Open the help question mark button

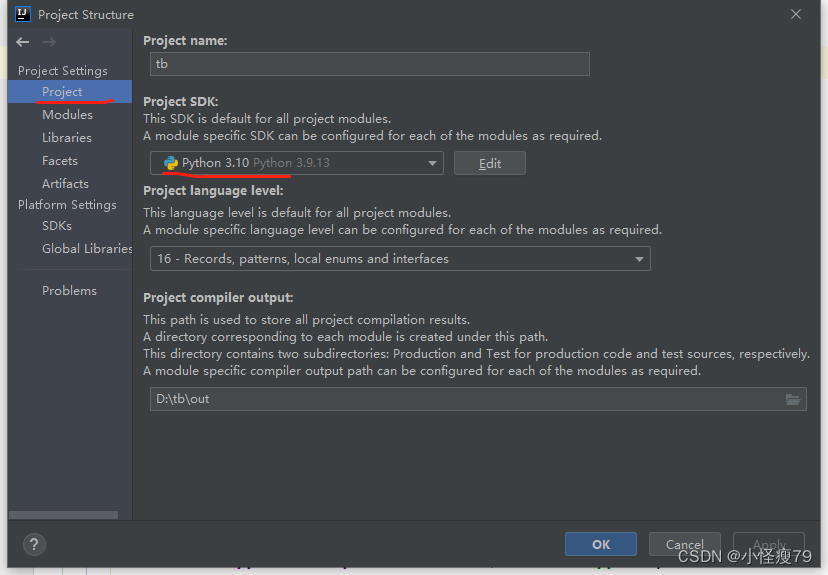tap(34, 544)
